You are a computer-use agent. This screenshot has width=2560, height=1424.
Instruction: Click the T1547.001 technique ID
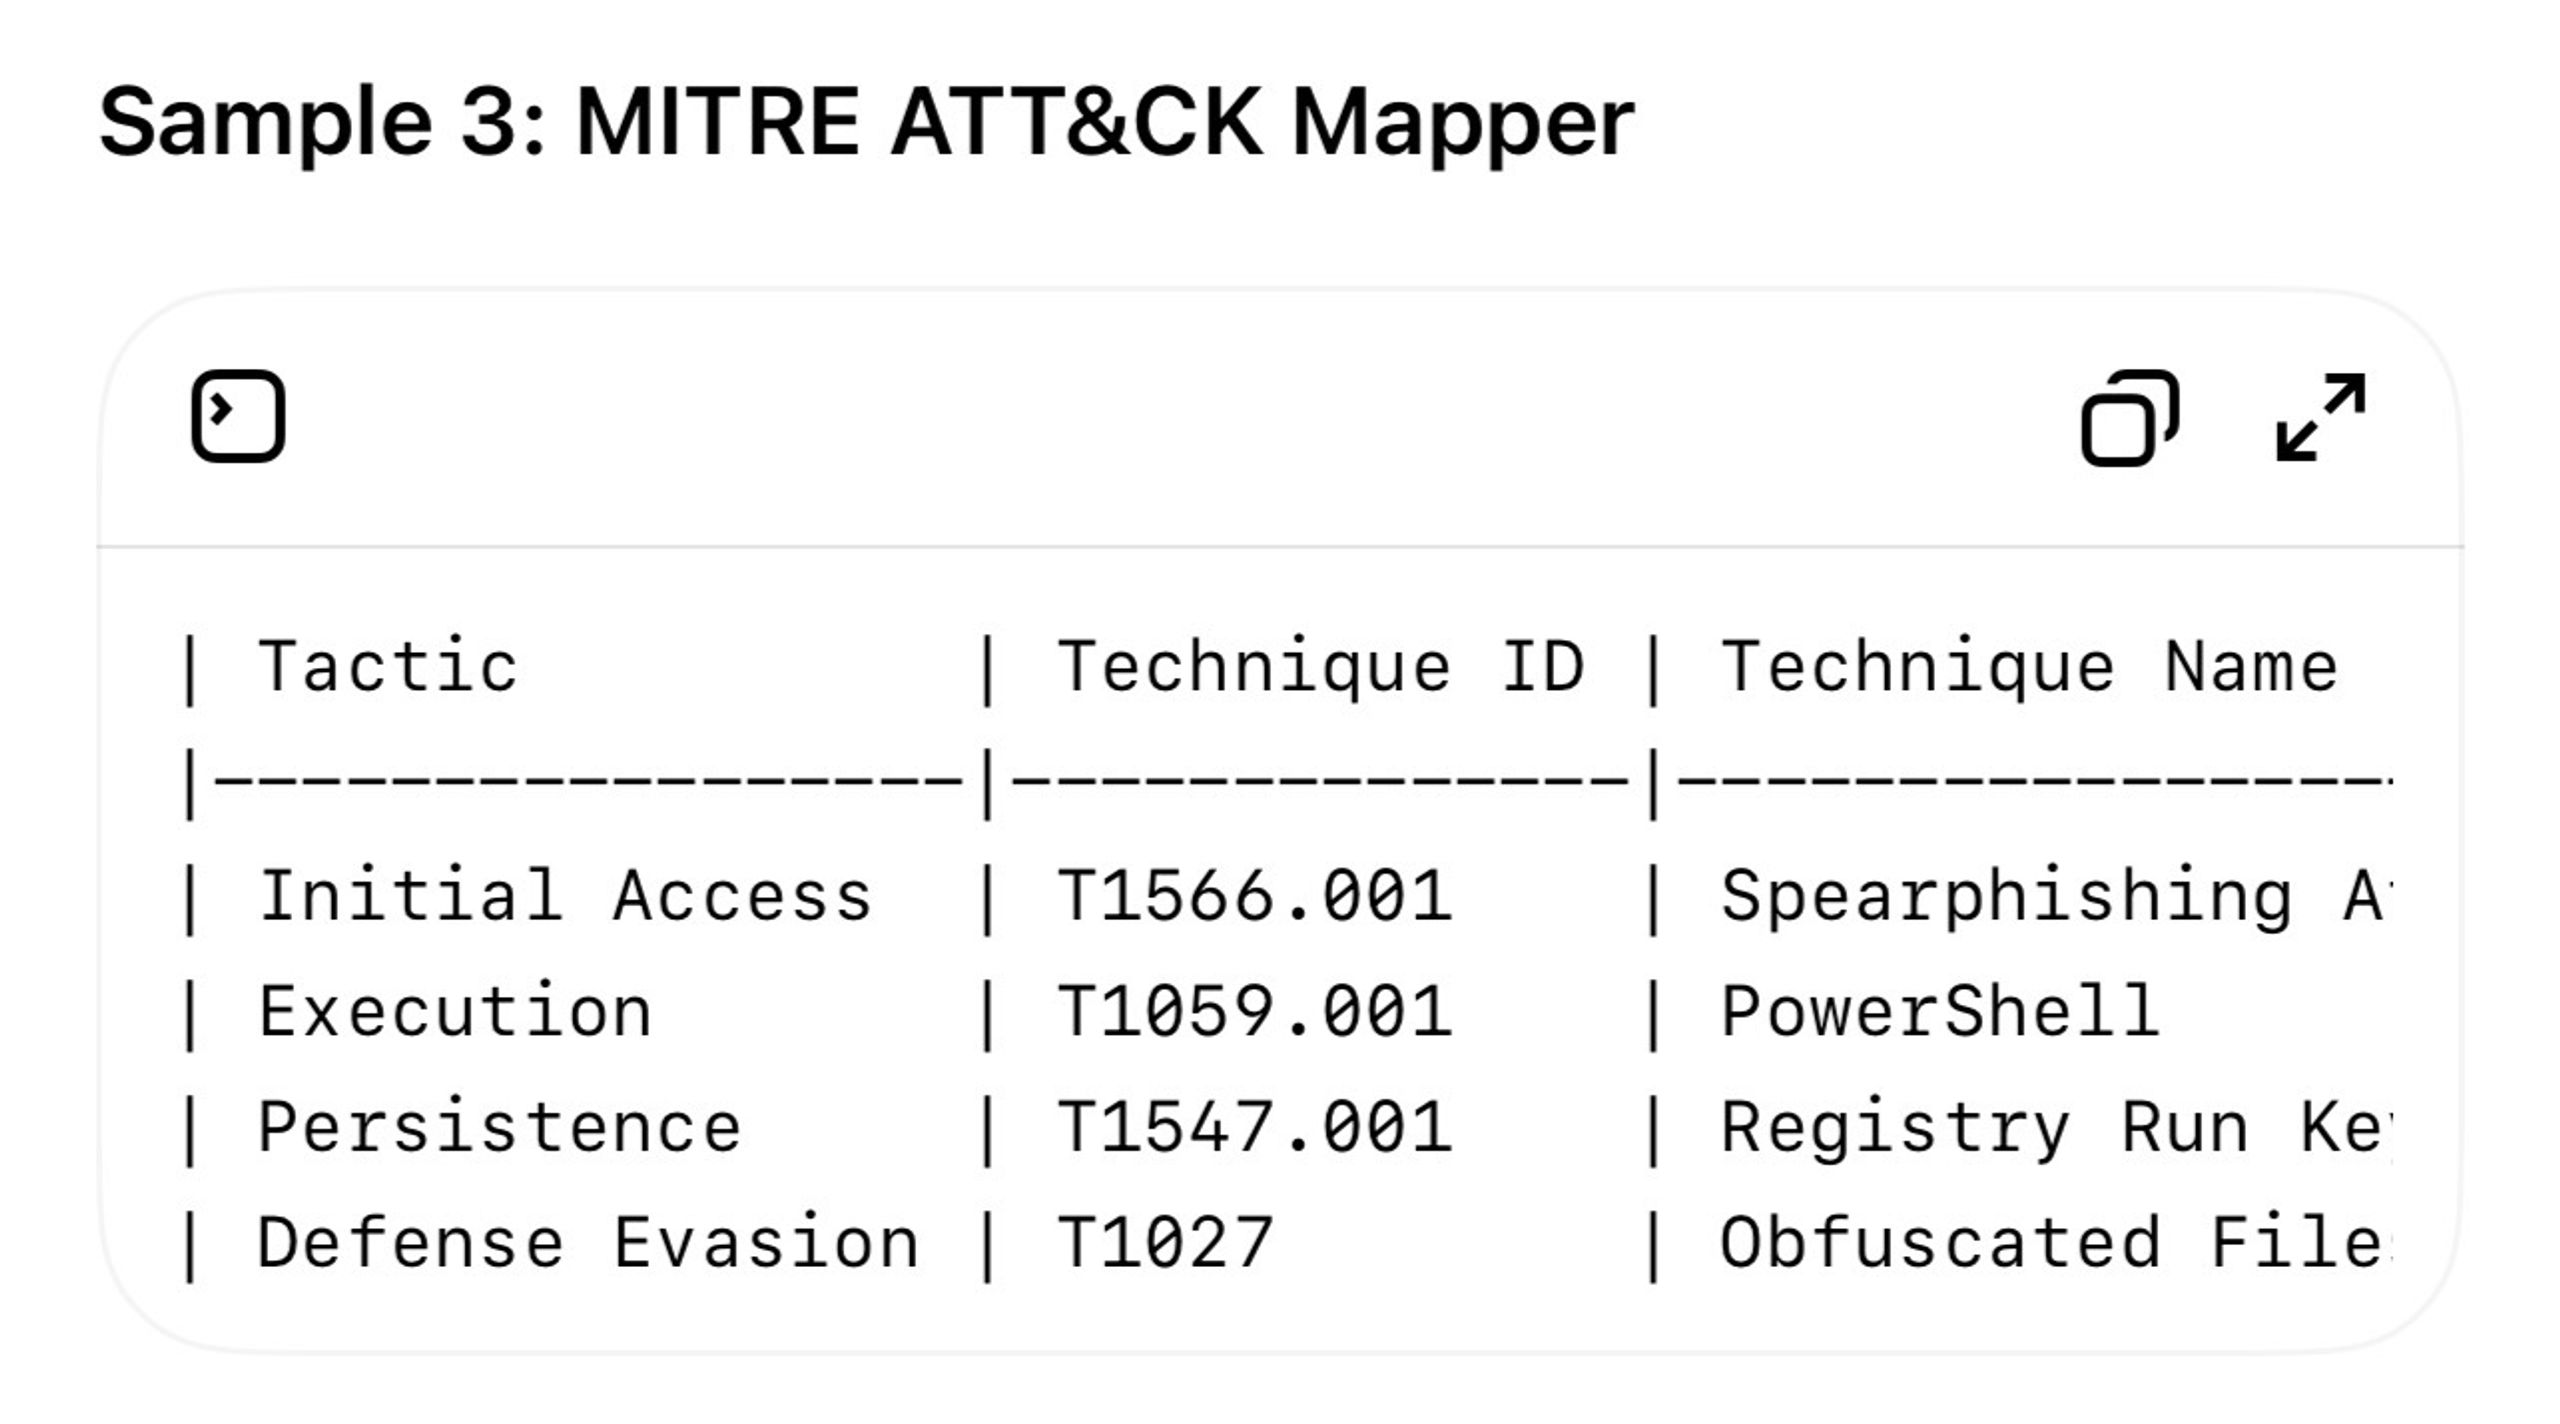point(1254,1127)
